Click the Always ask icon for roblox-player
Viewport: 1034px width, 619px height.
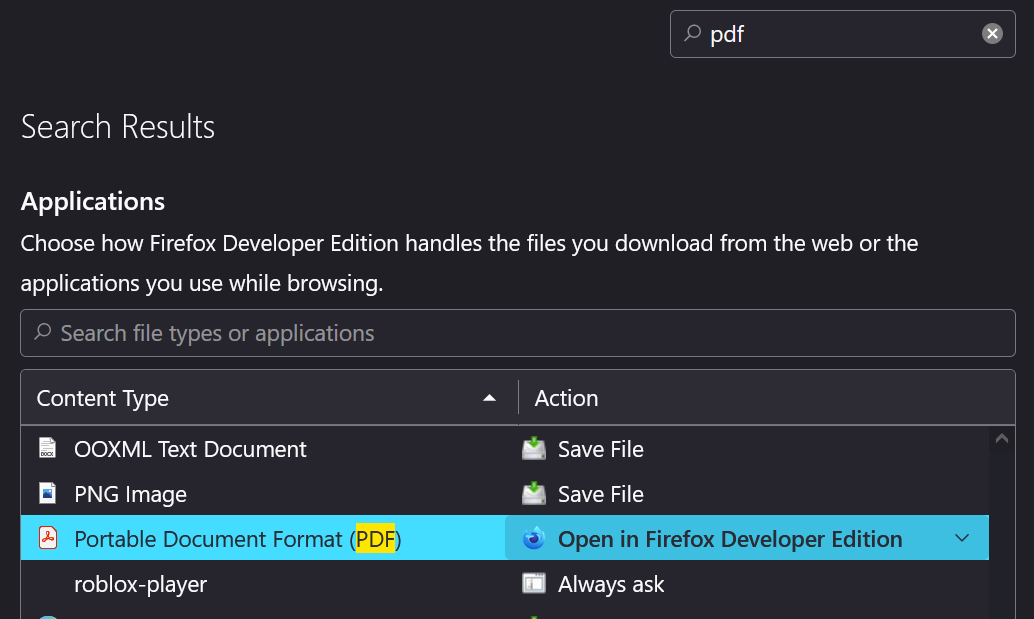pyautogui.click(x=533, y=584)
